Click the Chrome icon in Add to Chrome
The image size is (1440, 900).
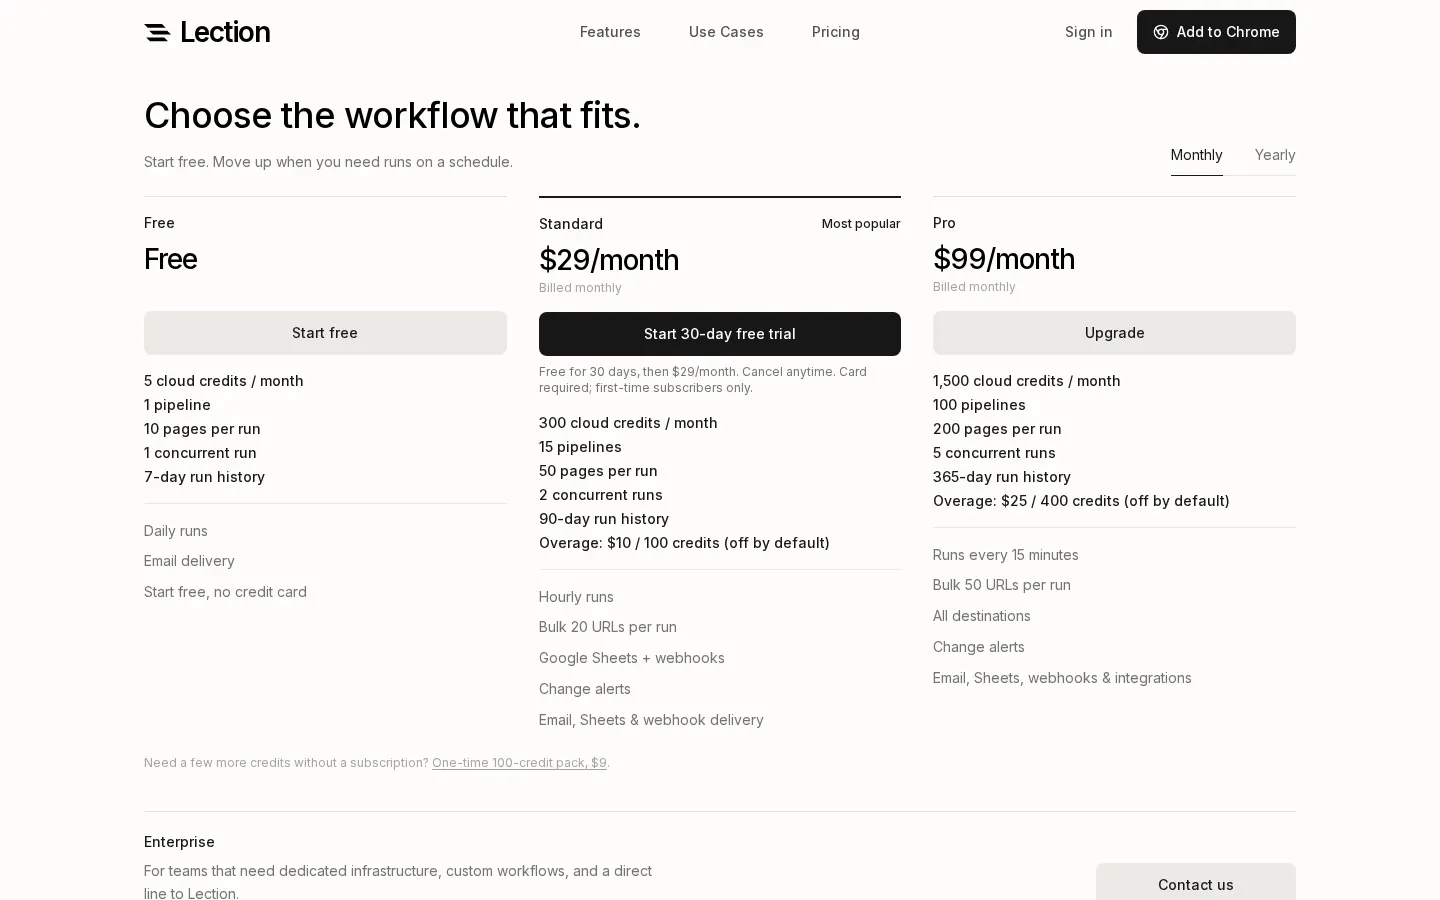coord(1161,32)
